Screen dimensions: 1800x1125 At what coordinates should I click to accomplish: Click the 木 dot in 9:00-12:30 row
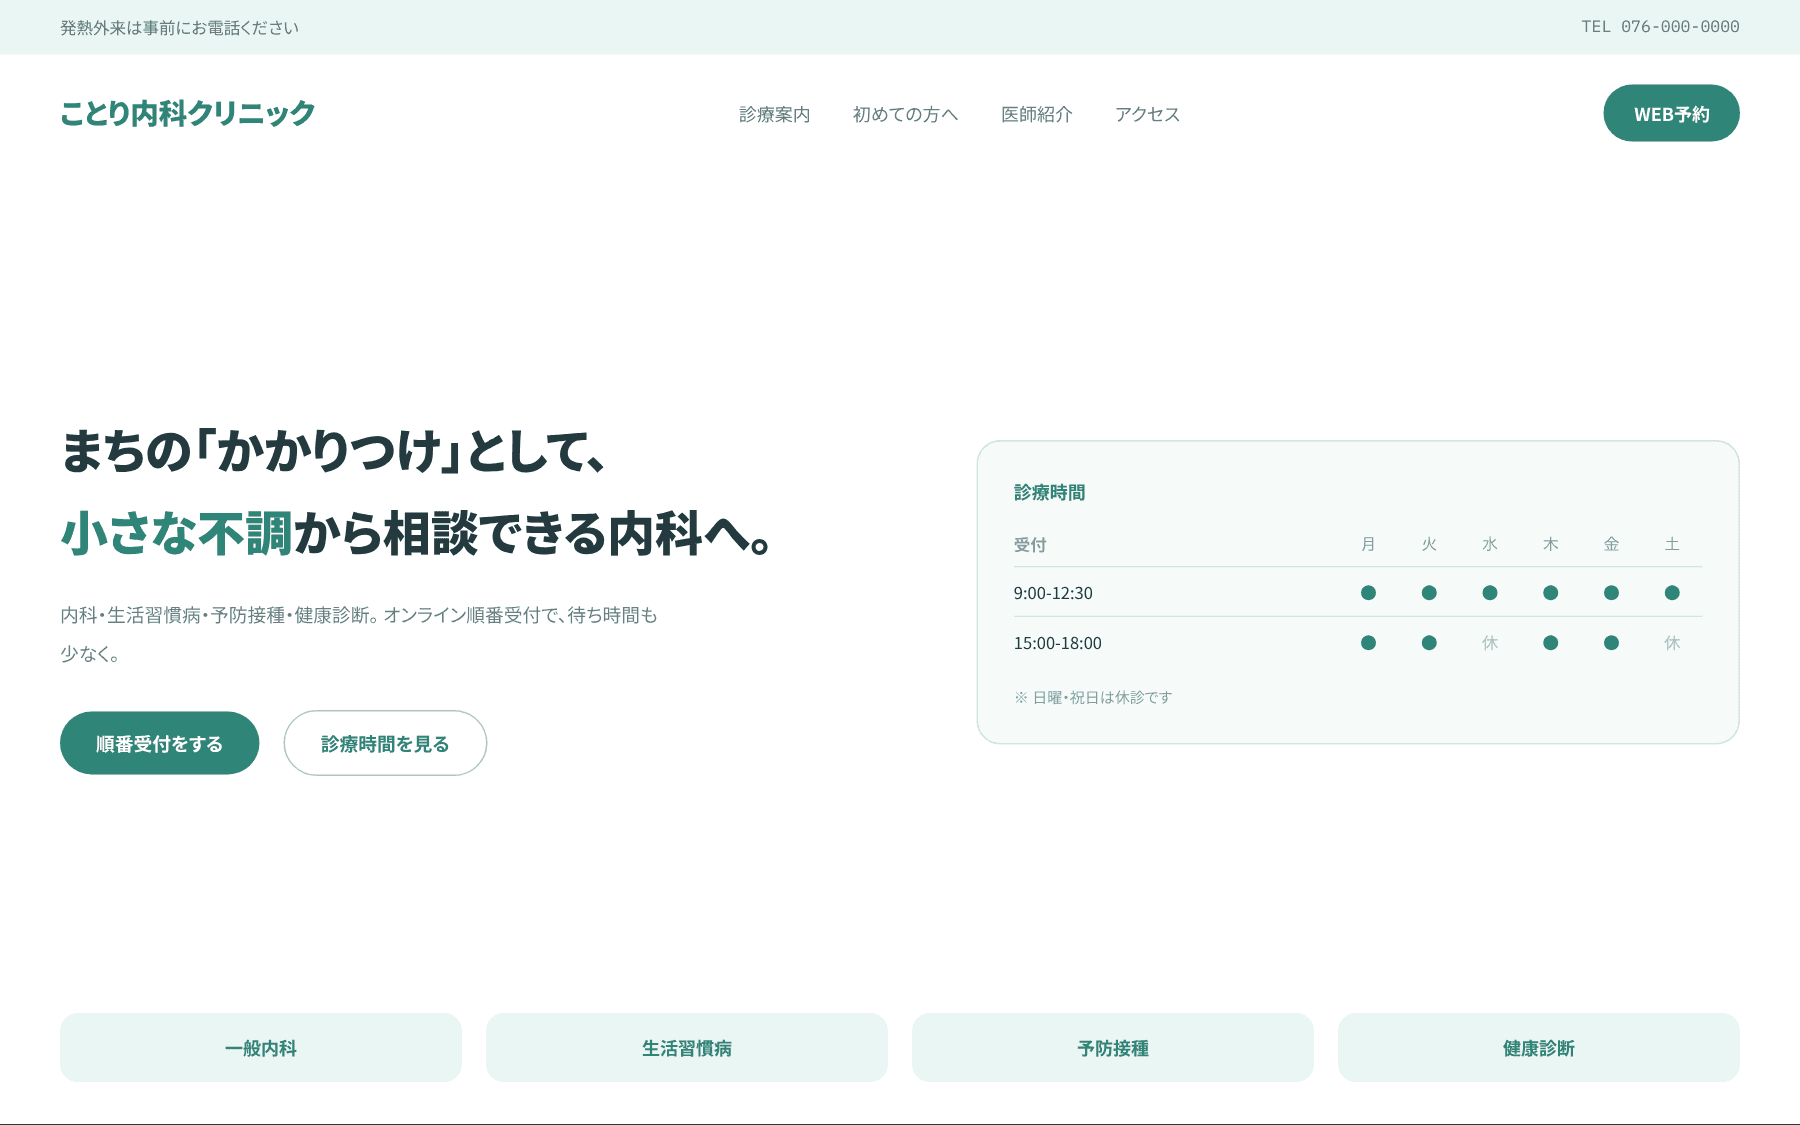[x=1550, y=593]
